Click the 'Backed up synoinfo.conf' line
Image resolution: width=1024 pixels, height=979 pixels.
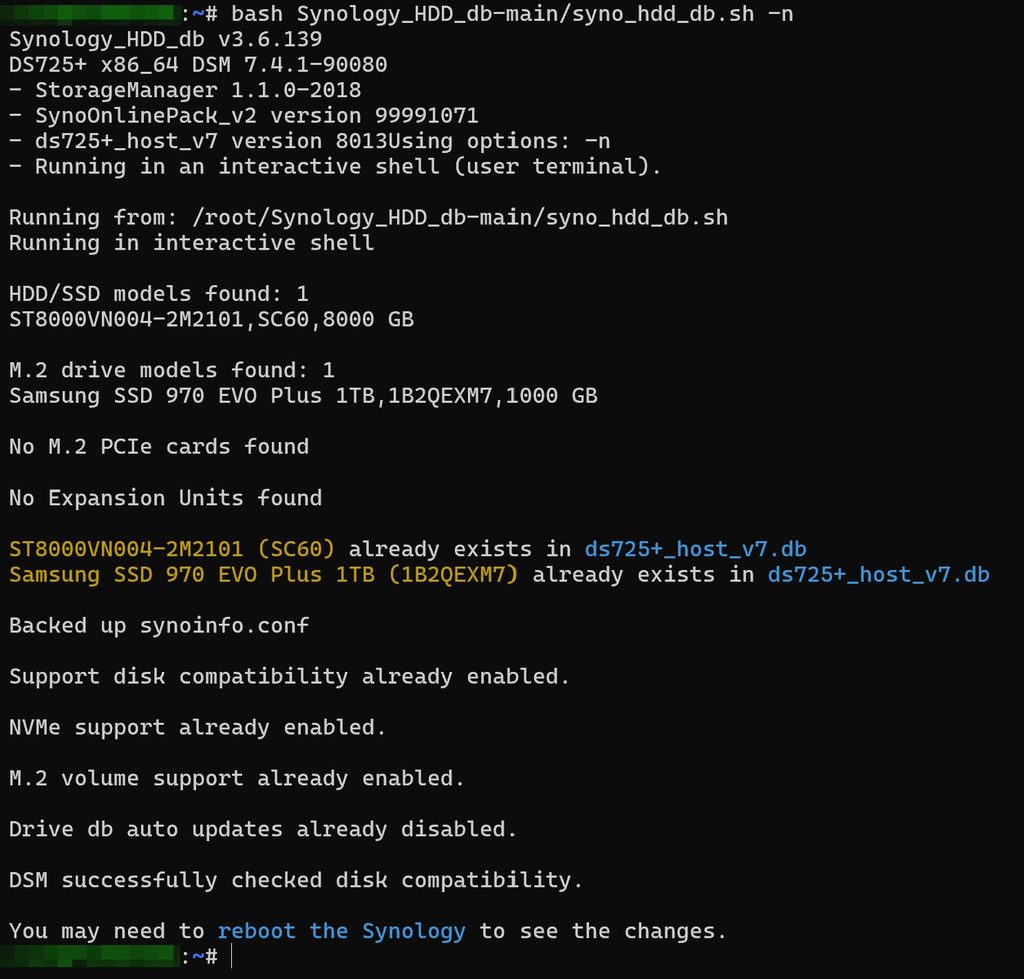click(x=159, y=625)
